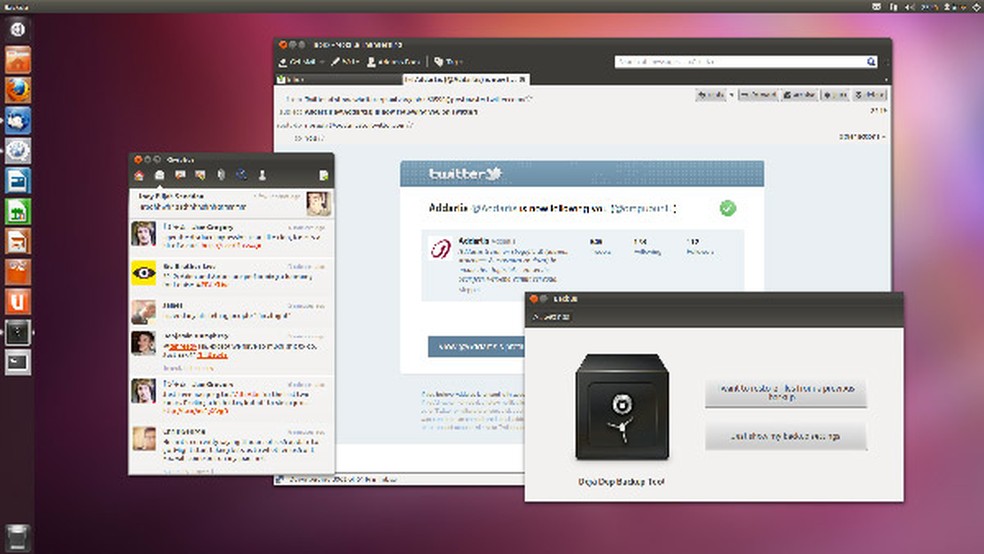Image resolution: width=984 pixels, height=554 pixels.
Task: Switch to the Inbox tab in Thunderbird
Action: (x=339, y=80)
